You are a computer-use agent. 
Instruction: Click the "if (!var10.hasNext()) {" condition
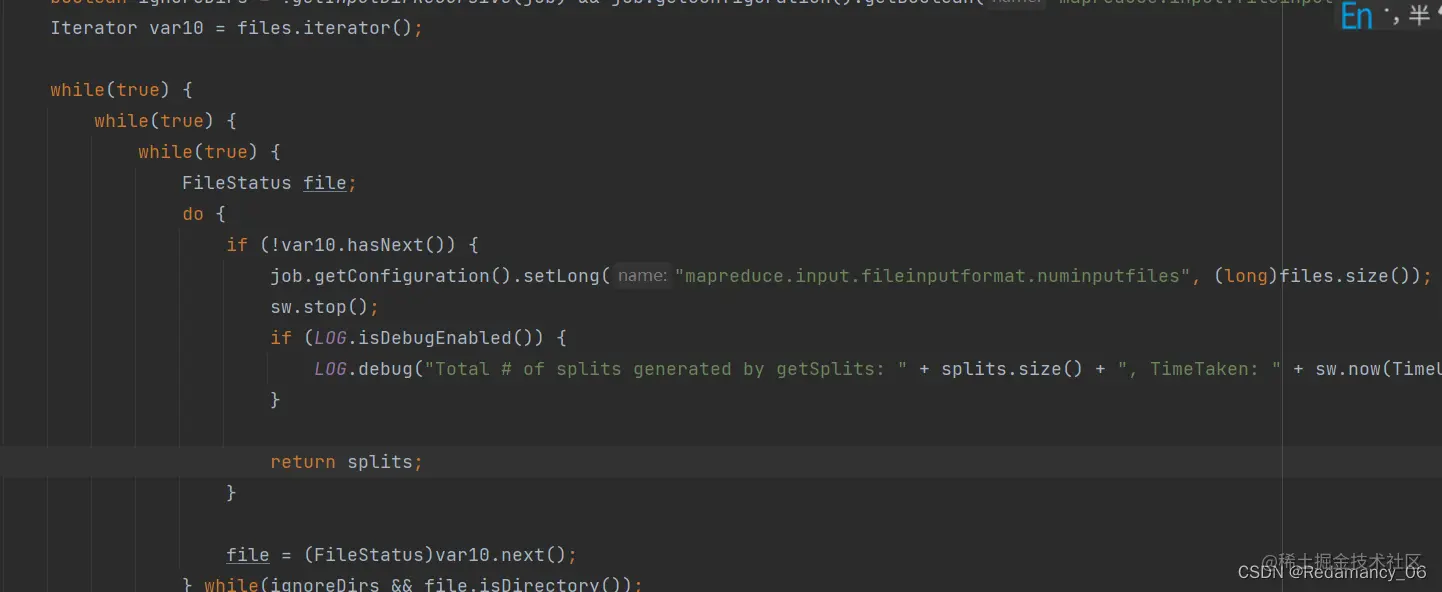(353, 245)
